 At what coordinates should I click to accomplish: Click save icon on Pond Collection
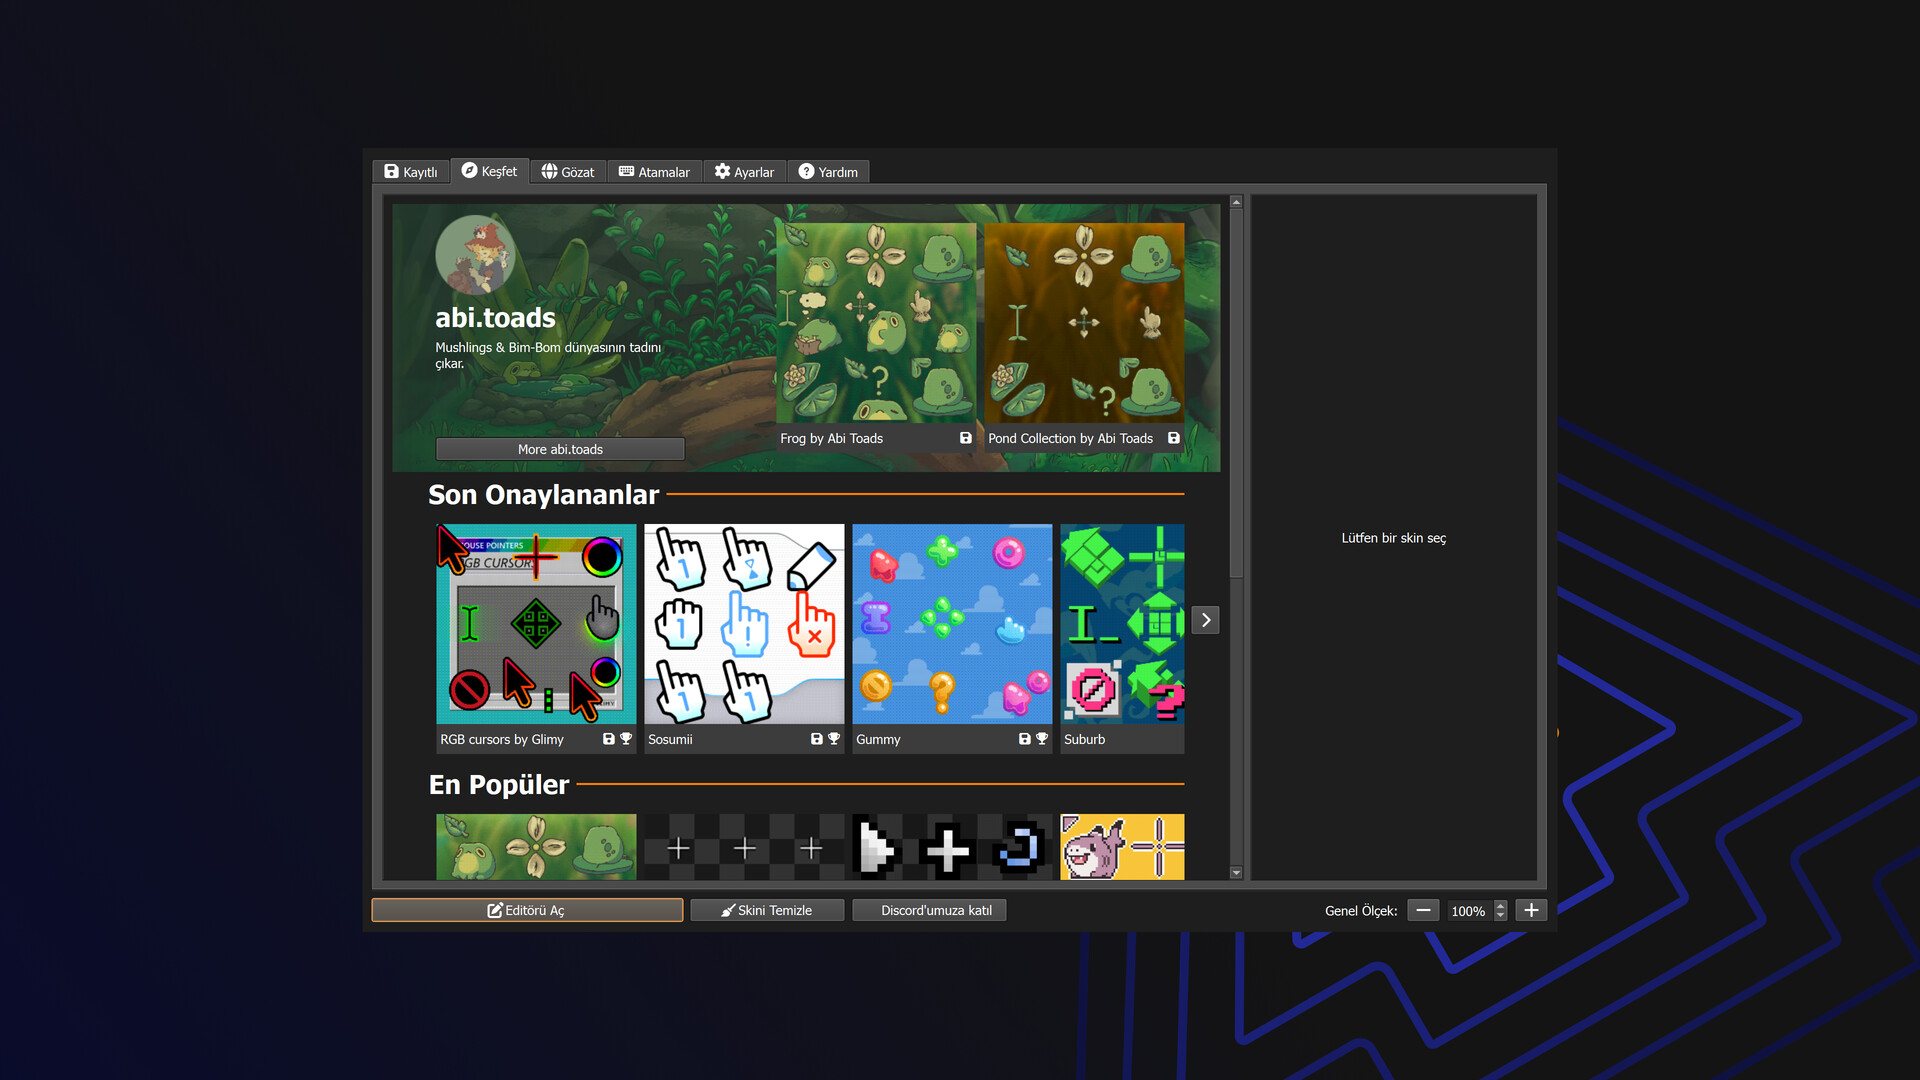(x=1174, y=438)
